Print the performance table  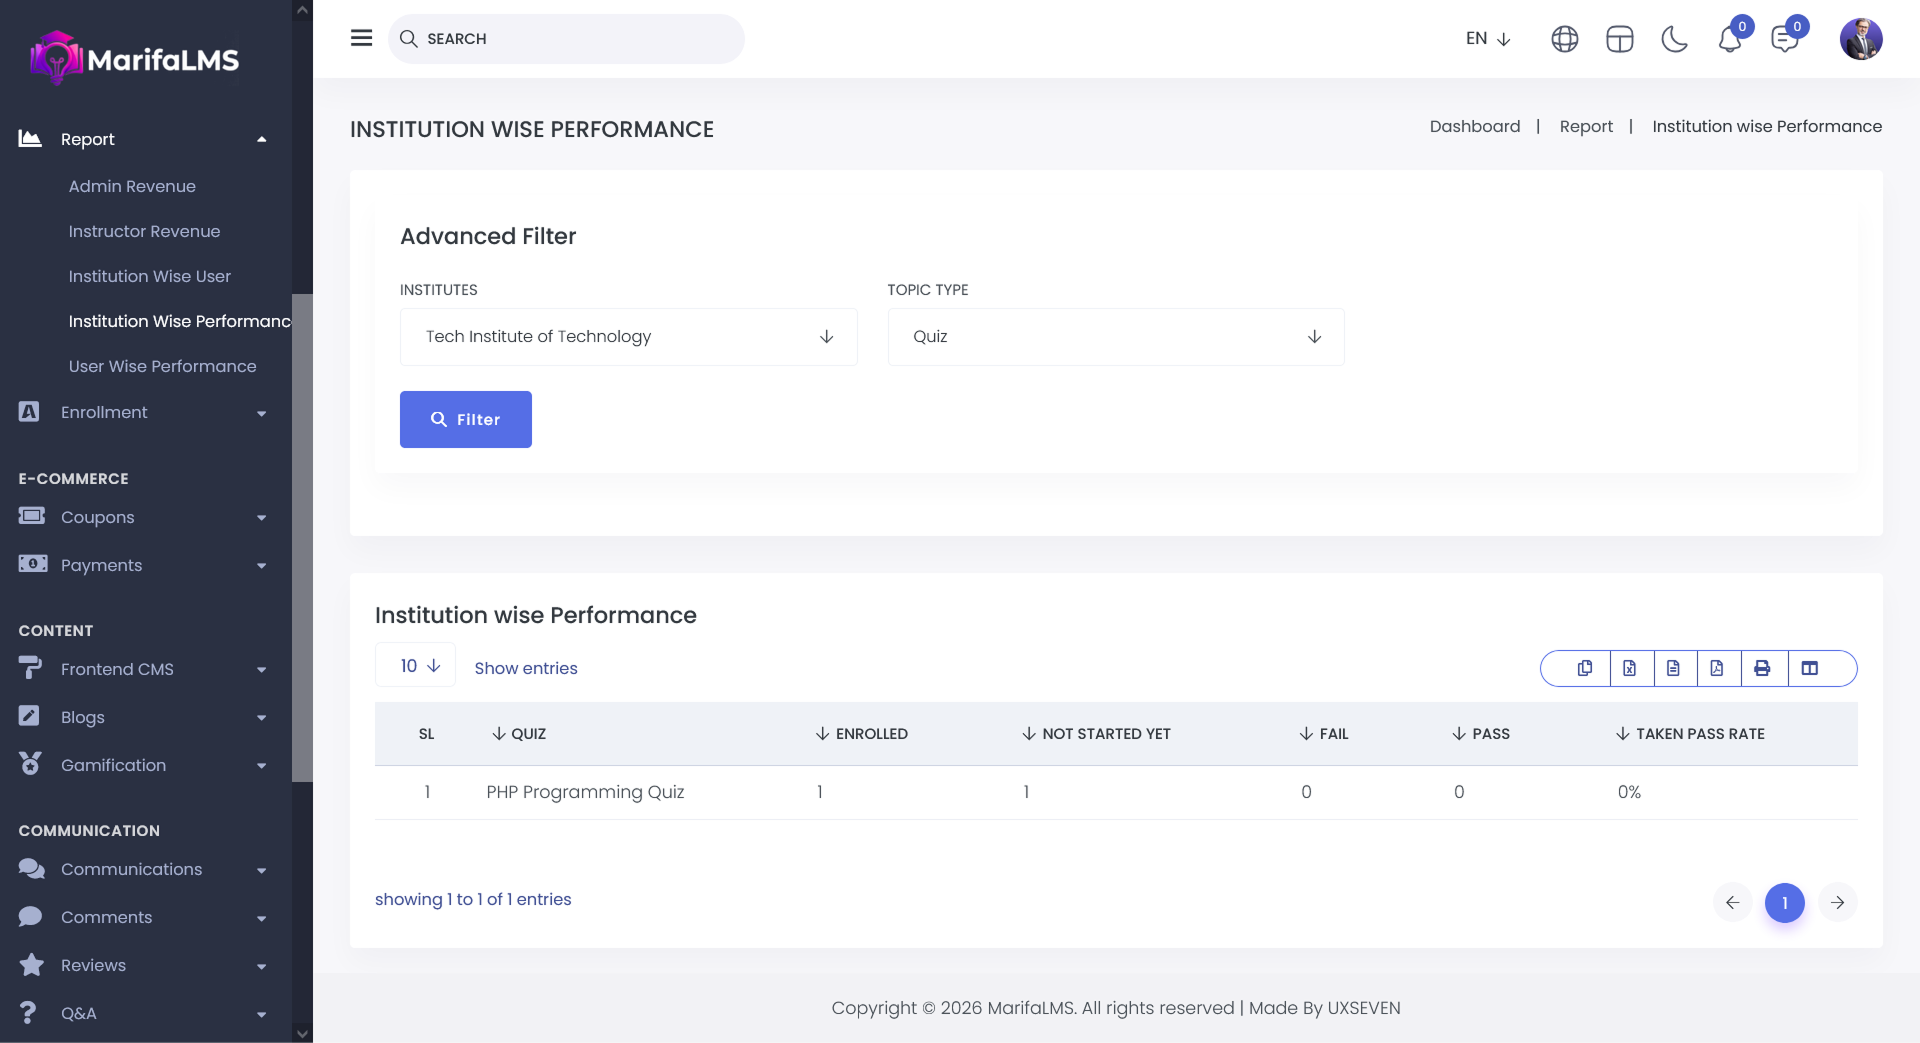click(x=1762, y=668)
